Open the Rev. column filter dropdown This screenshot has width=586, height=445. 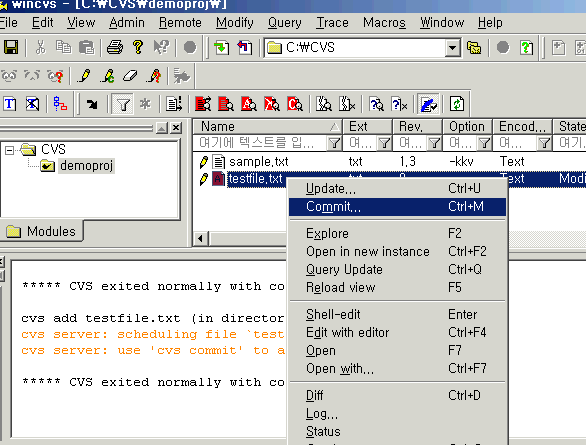434,143
